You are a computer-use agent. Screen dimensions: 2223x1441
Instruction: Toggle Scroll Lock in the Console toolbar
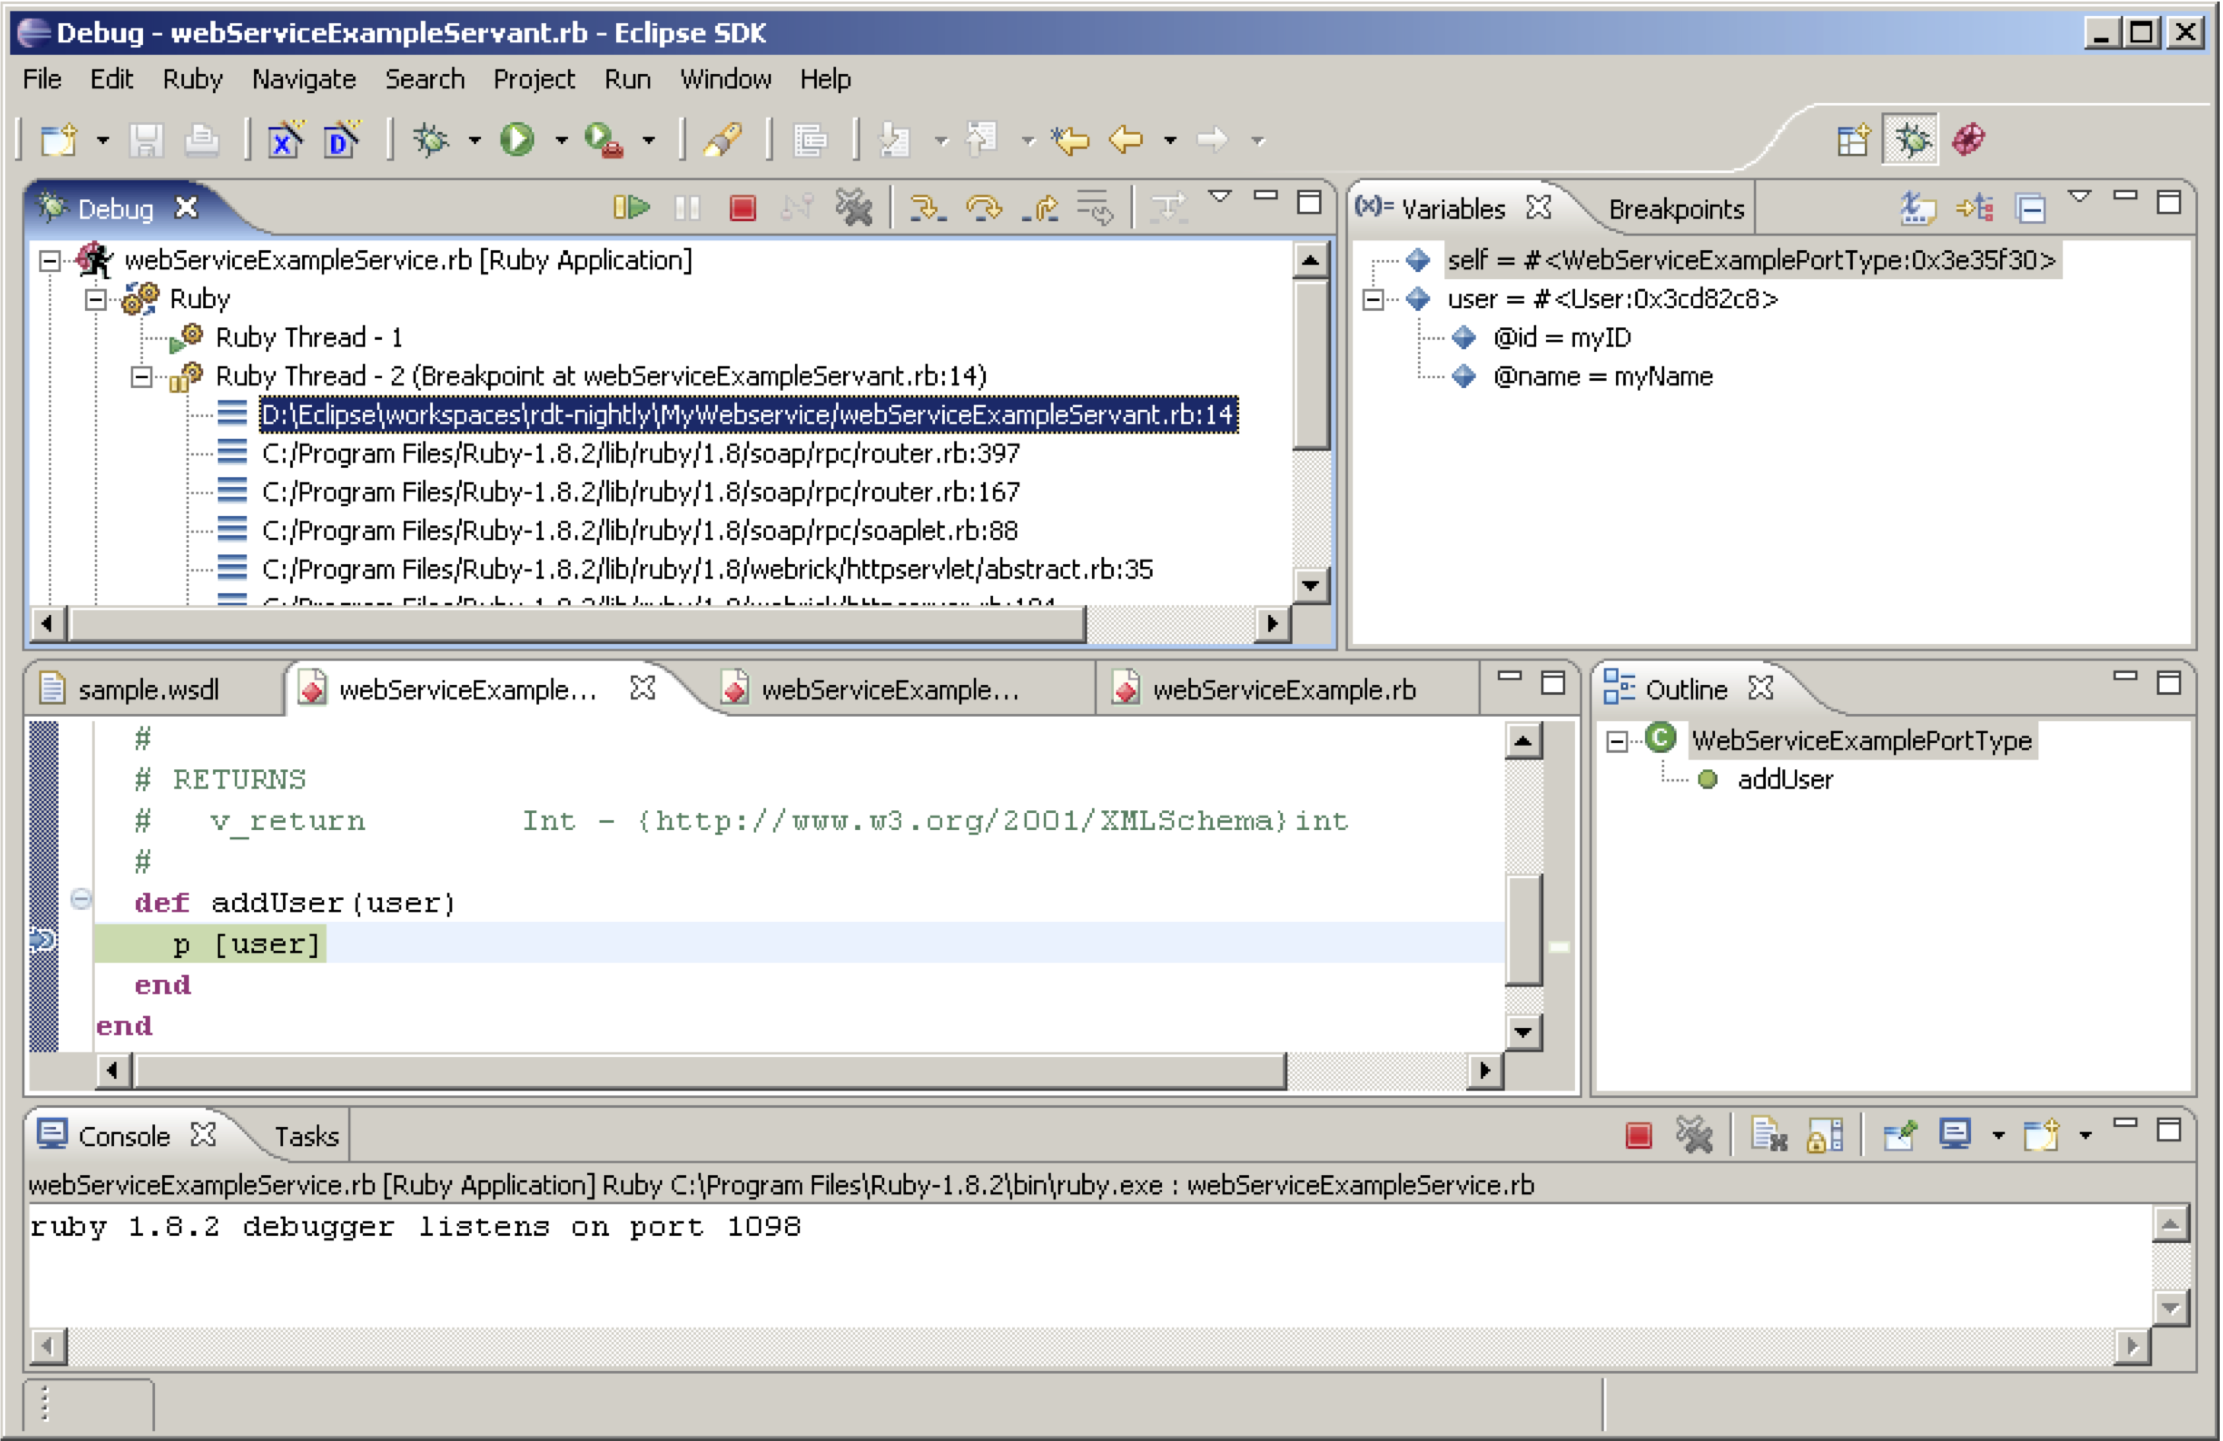click(x=1824, y=1135)
